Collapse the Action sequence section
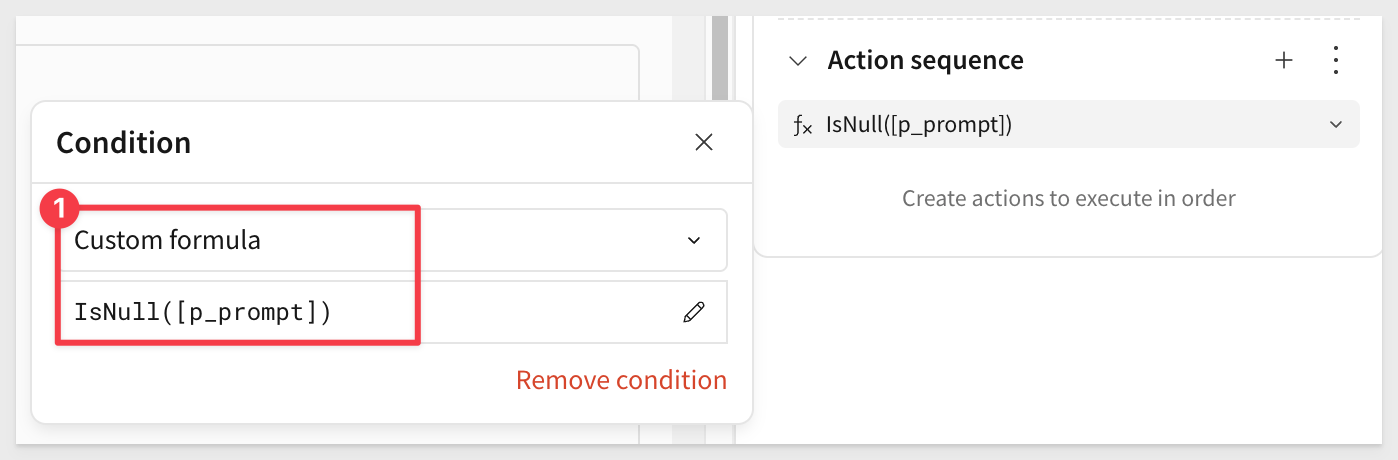This screenshot has height=460, width=1398. coord(797,61)
